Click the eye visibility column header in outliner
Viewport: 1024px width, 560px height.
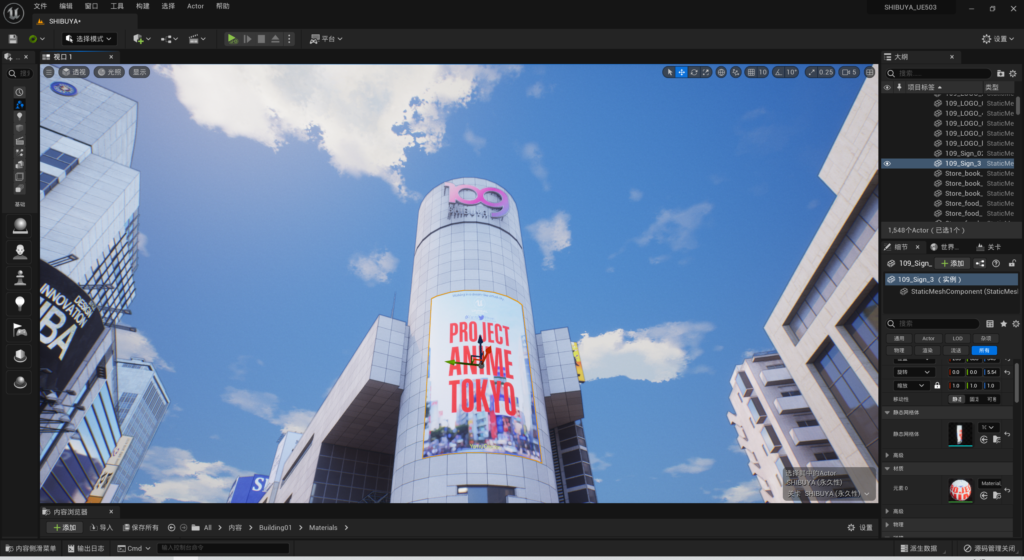(x=887, y=87)
